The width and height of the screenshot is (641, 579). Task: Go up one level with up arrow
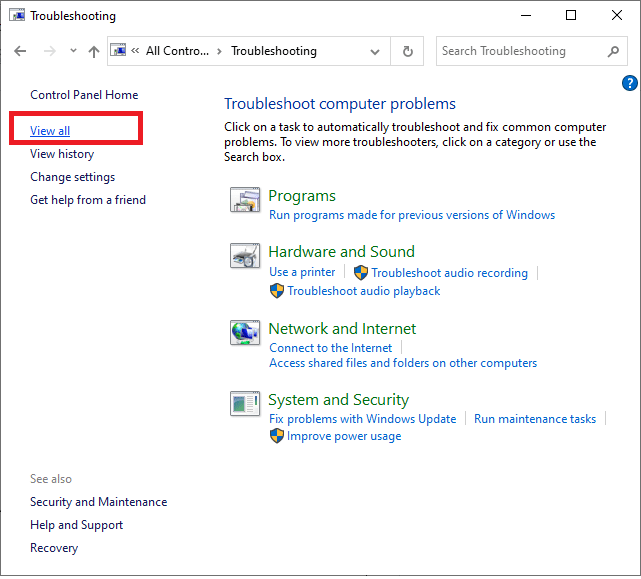(x=94, y=51)
